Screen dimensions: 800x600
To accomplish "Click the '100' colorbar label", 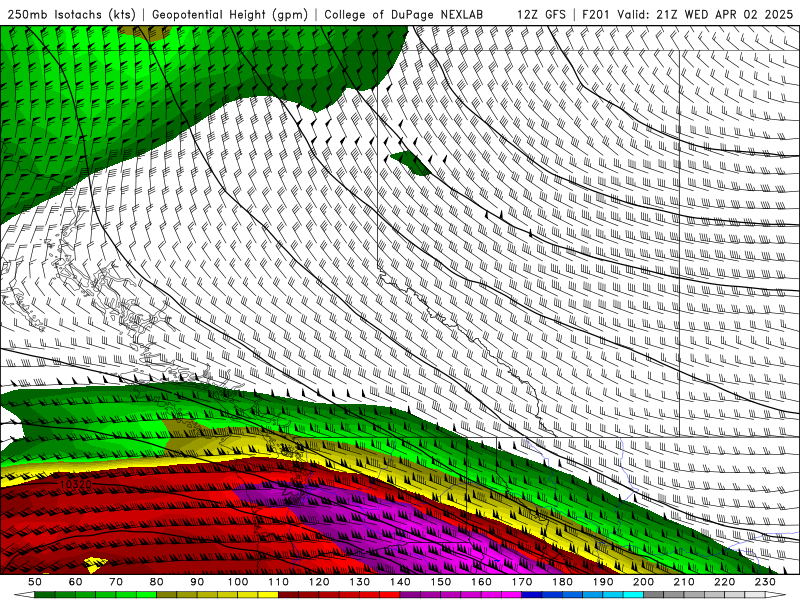I will (x=238, y=582).
